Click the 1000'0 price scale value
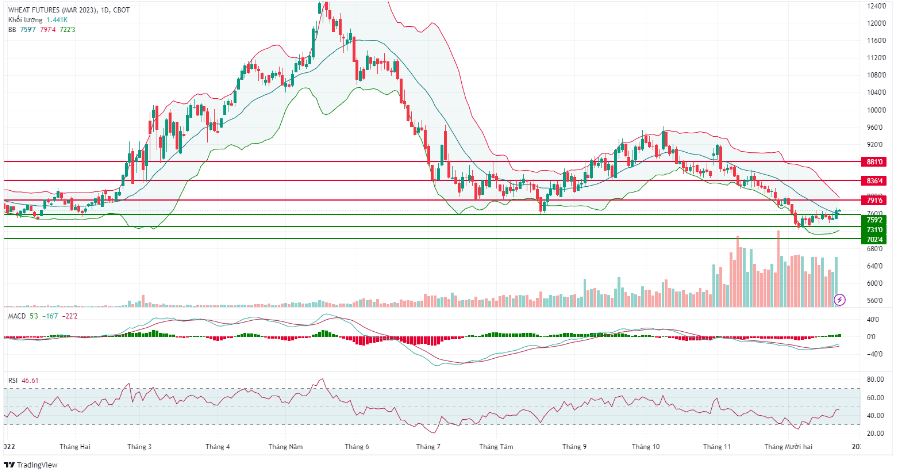Viewport: 904px width, 475px height. coord(876,110)
